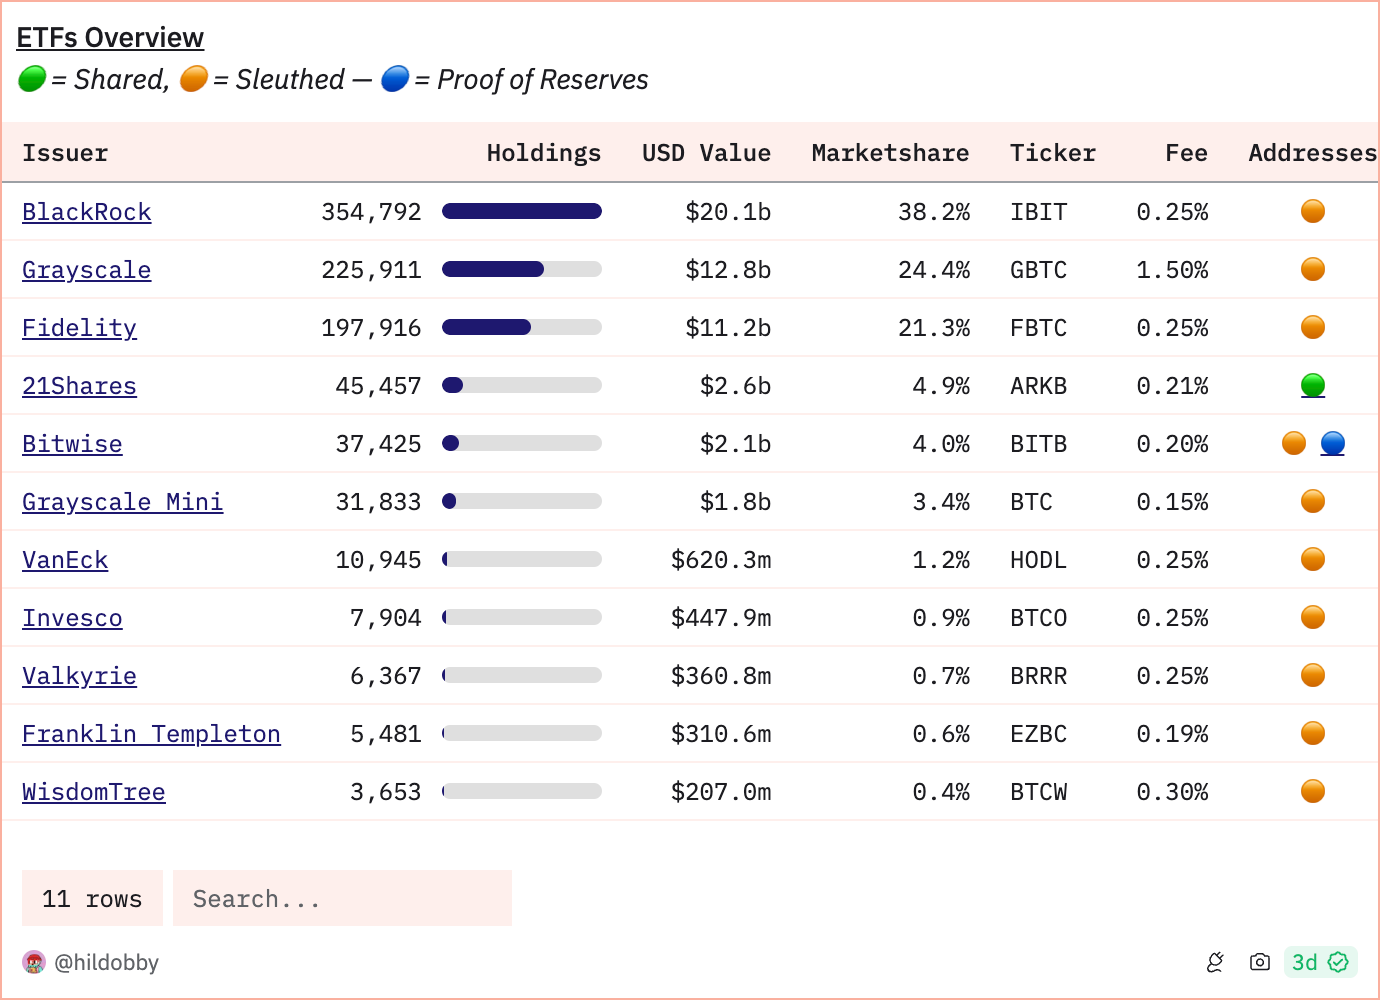The width and height of the screenshot is (1380, 1000).
Task: Open the 21Shares issuer link
Action: point(79,386)
